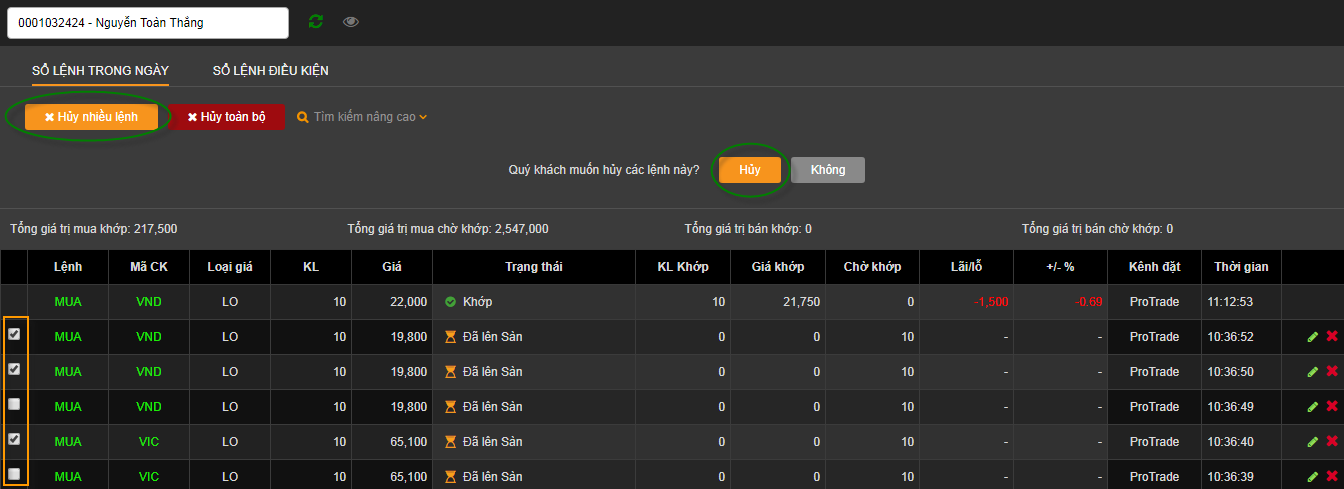Expand the Tìm kiếm nâng cao dropdown
The width and height of the screenshot is (1344, 489).
tap(363, 117)
